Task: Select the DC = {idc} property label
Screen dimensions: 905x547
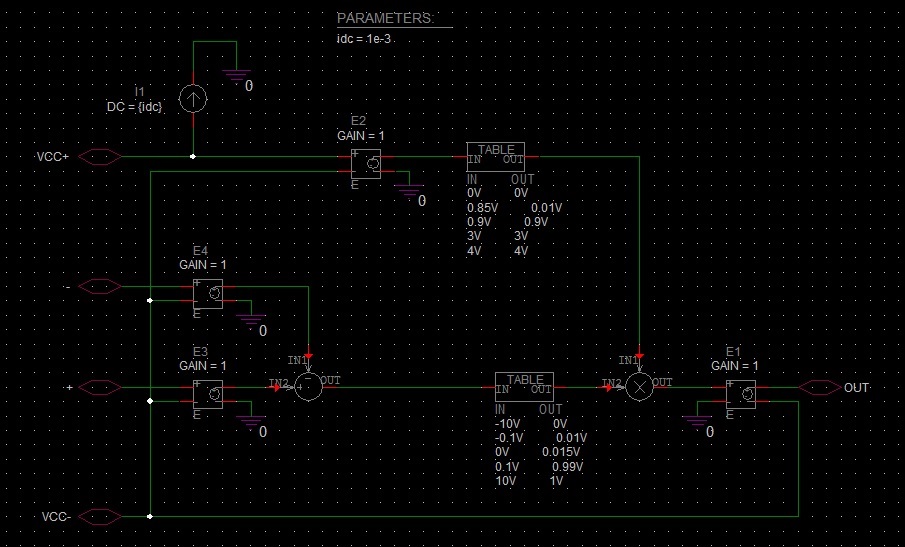Action: click(134, 107)
